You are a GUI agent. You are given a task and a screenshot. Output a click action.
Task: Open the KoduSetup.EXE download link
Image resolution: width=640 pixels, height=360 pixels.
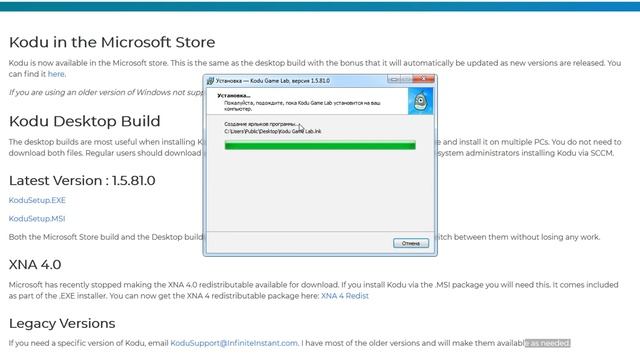click(x=37, y=200)
